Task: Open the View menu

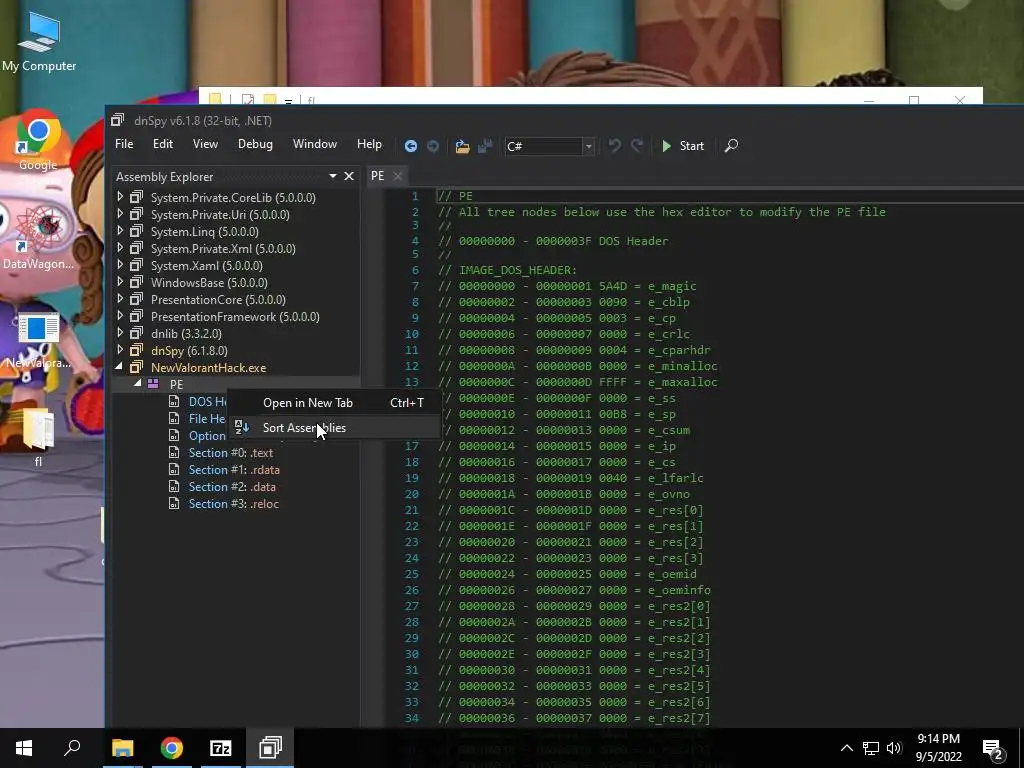Action: [205, 144]
